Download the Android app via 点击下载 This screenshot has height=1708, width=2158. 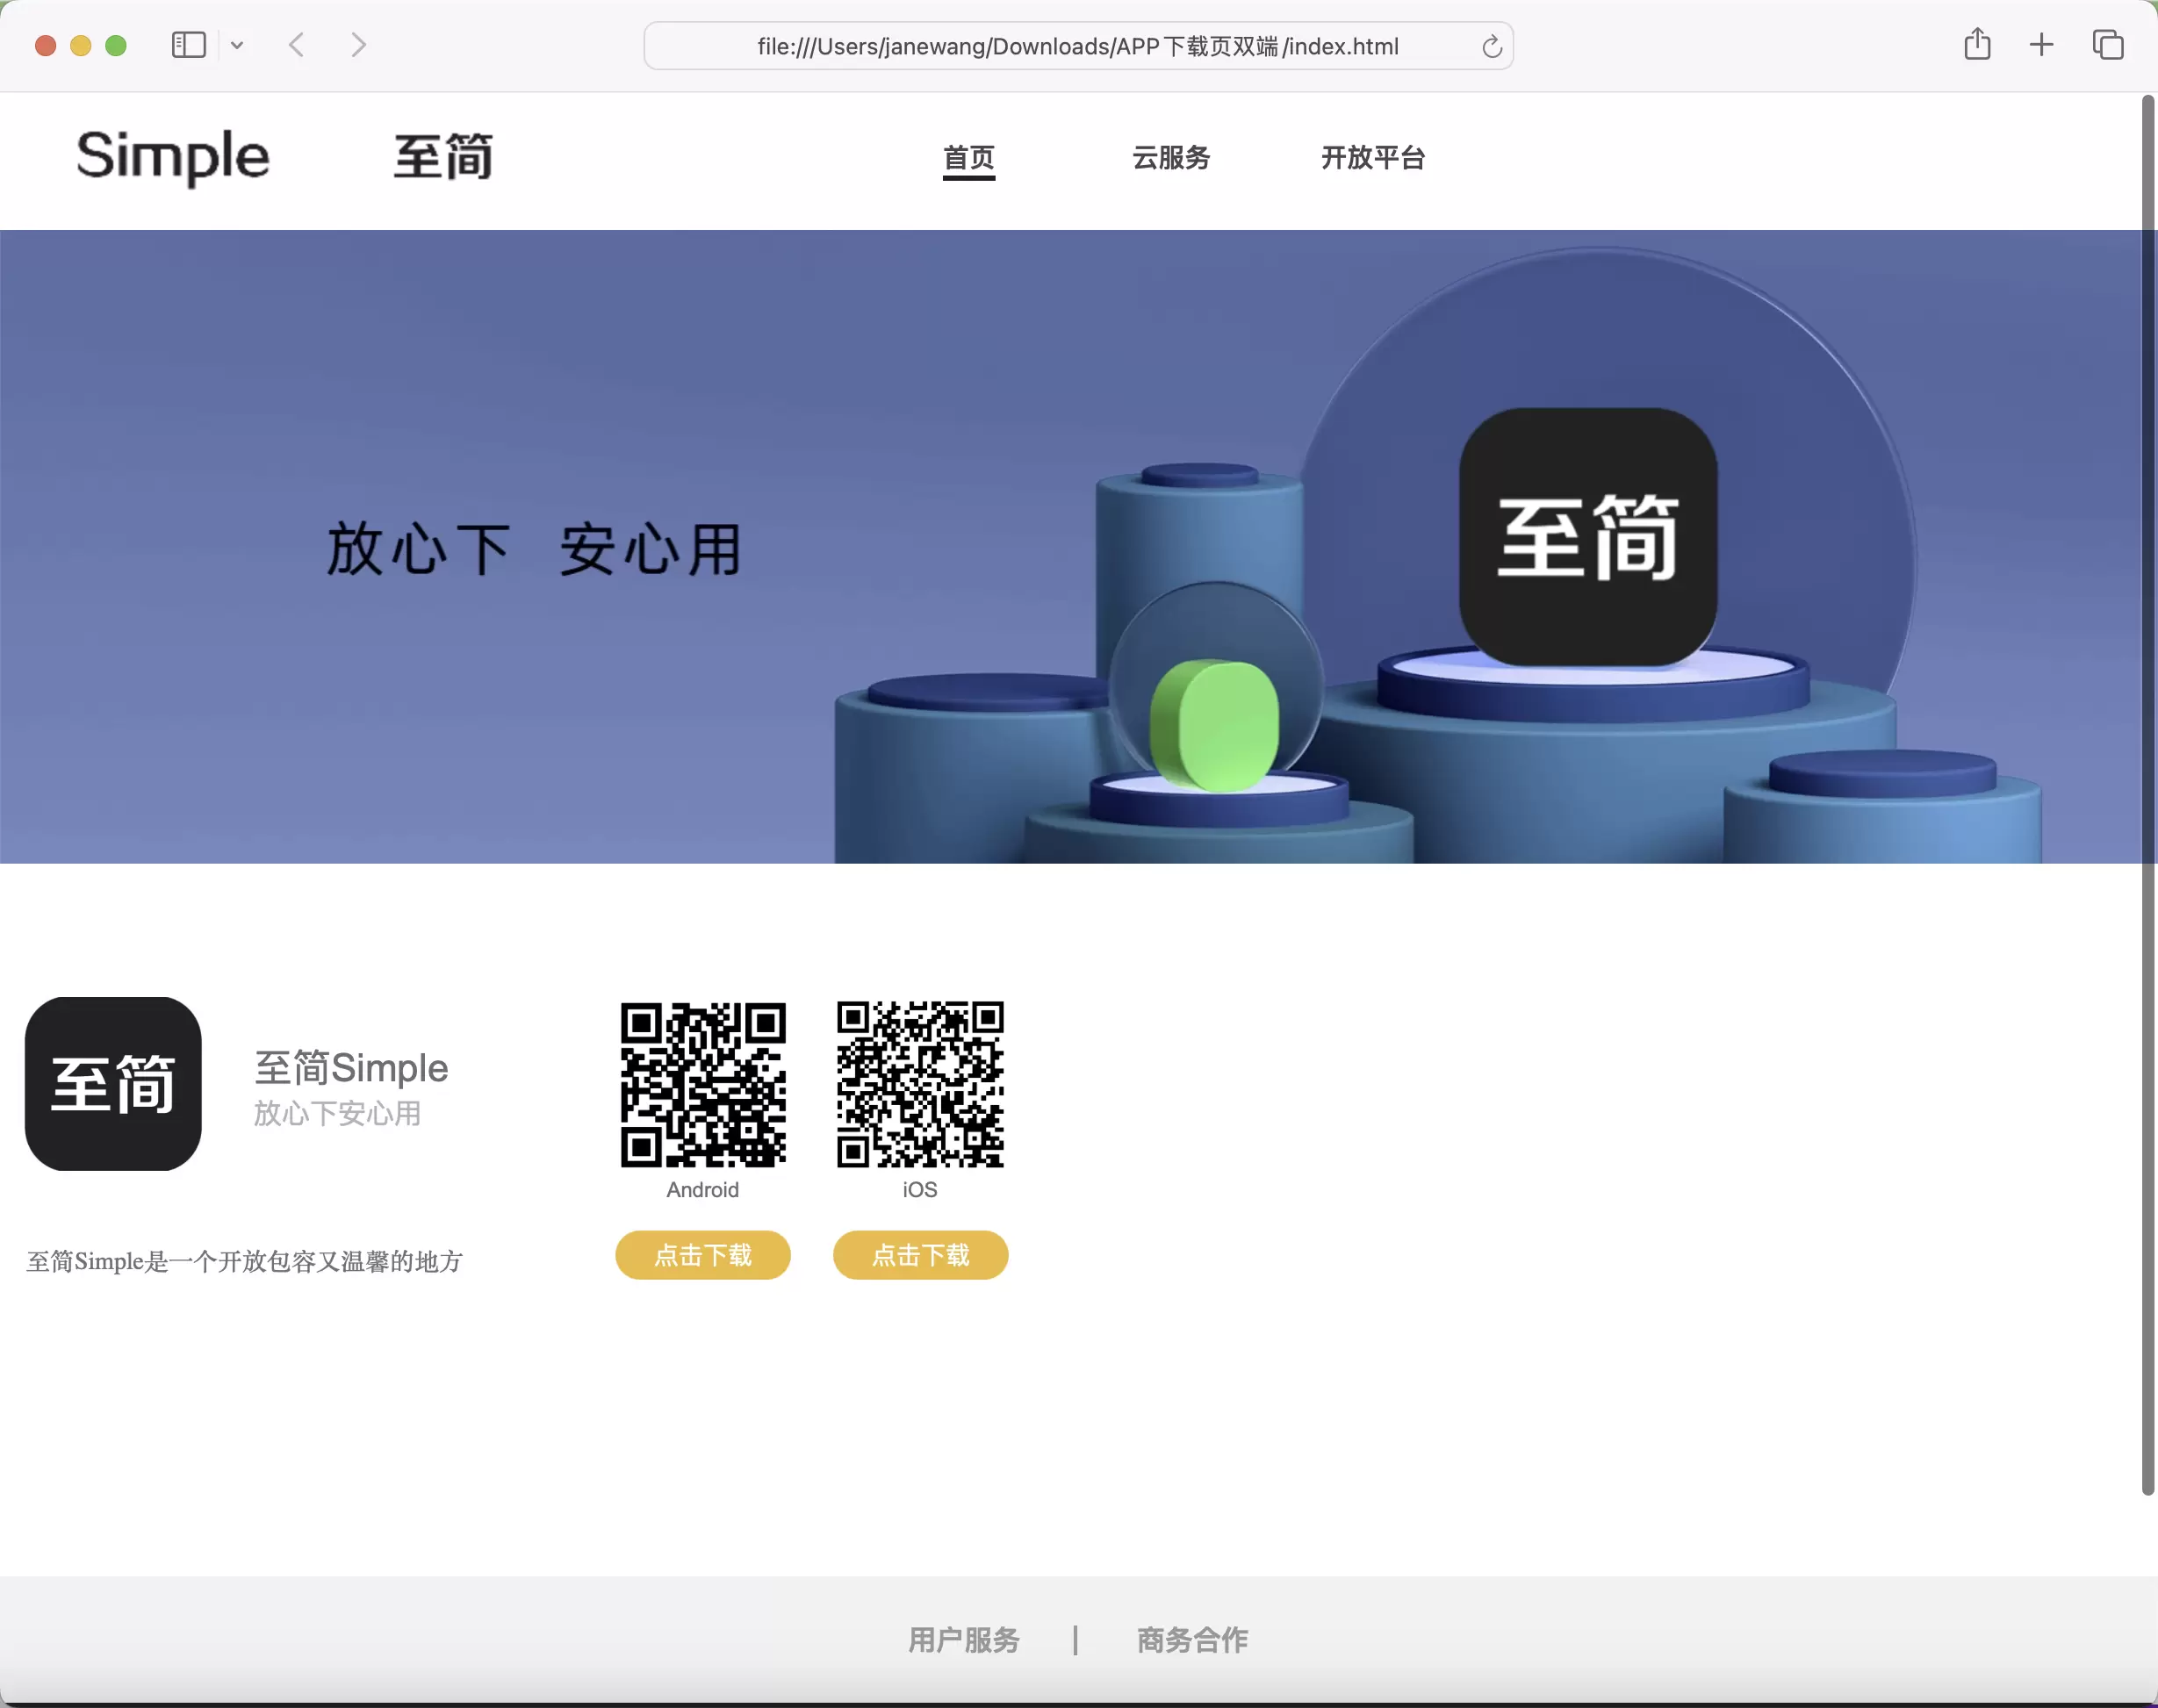(703, 1255)
